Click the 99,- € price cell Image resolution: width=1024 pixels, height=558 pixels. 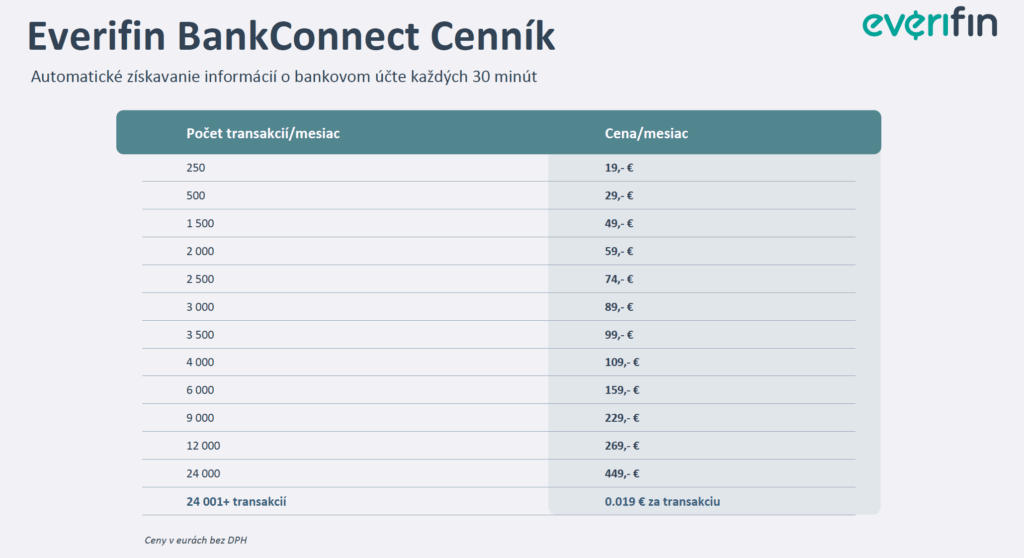[618, 335]
